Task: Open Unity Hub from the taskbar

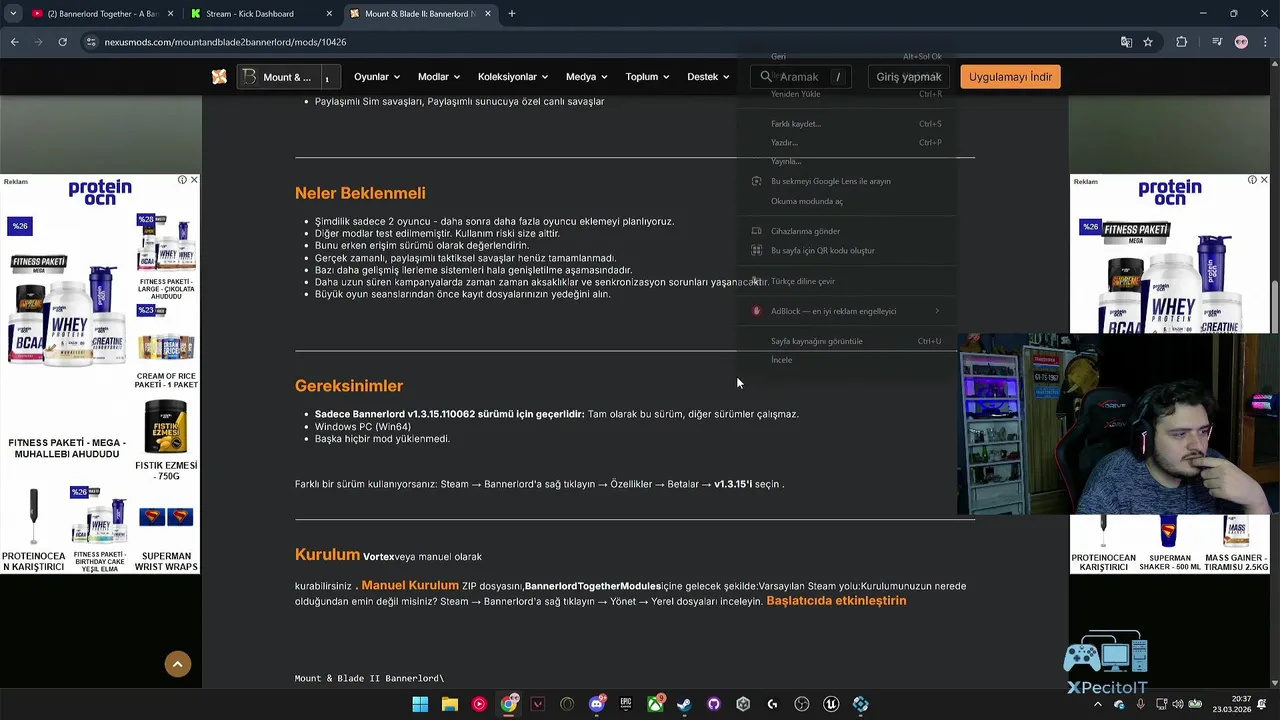Action: tap(743, 704)
